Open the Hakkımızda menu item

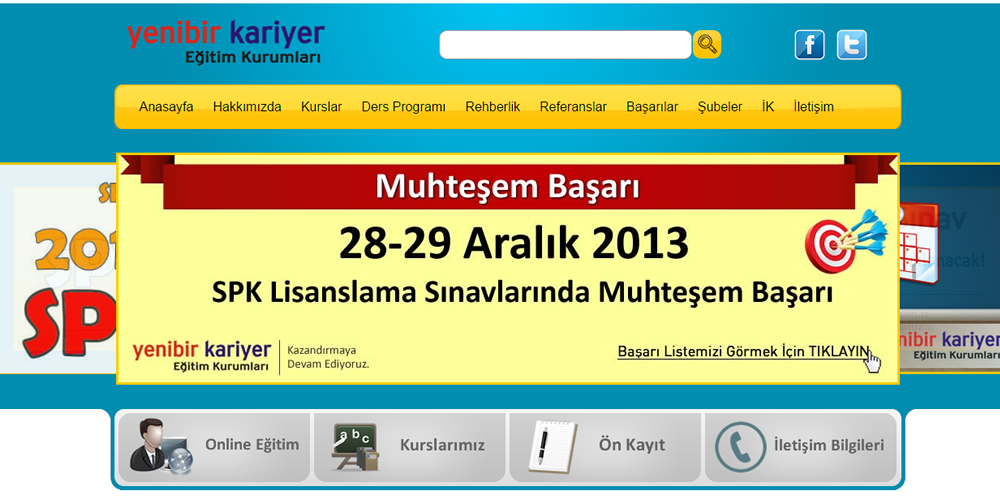coord(247,107)
